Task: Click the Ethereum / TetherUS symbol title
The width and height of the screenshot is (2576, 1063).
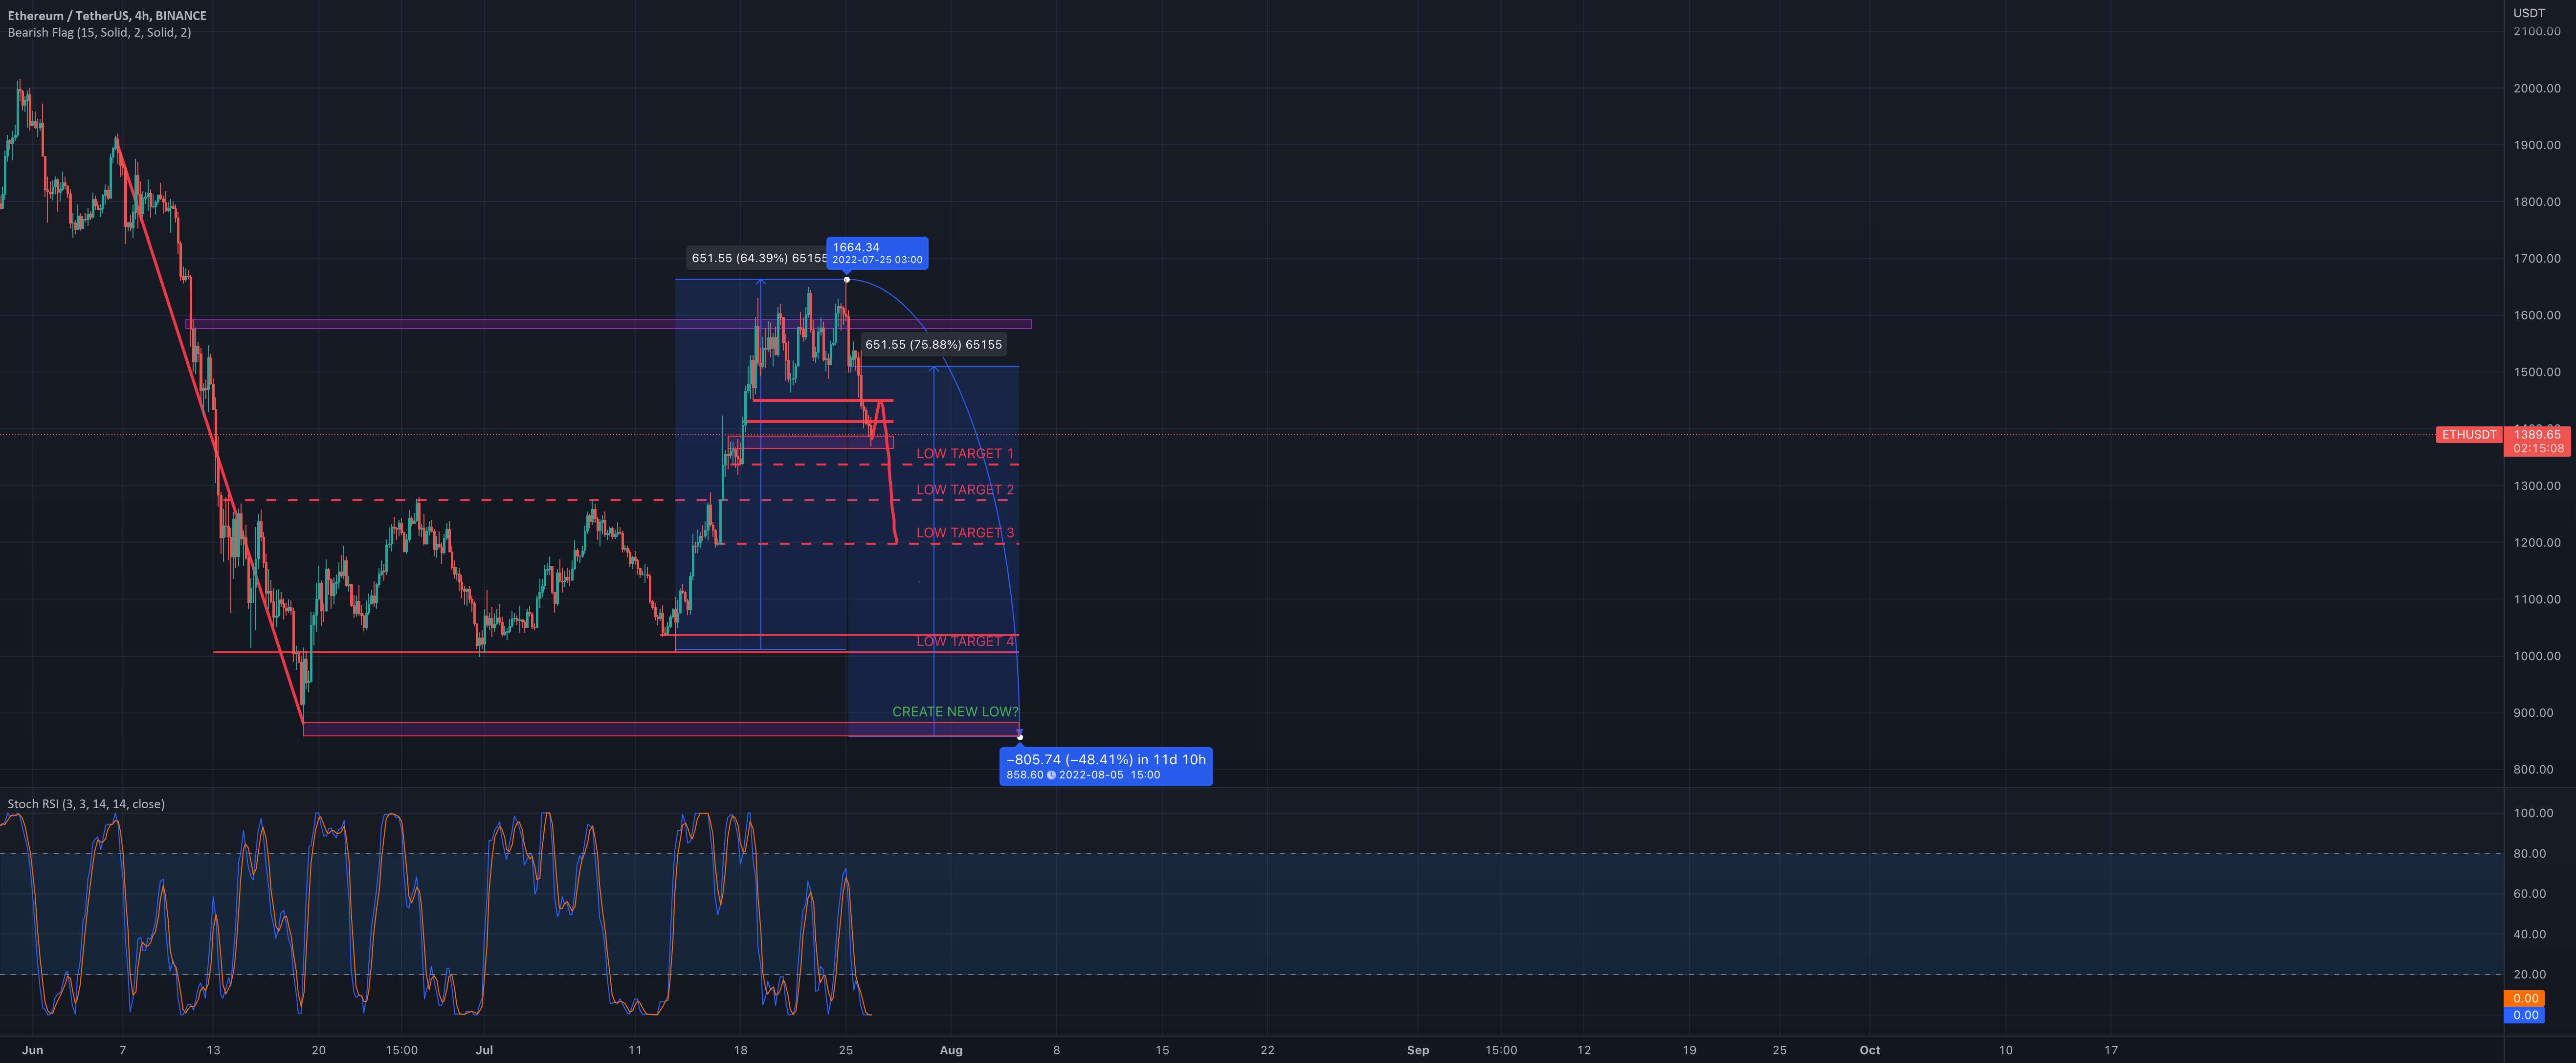Action: pos(107,16)
